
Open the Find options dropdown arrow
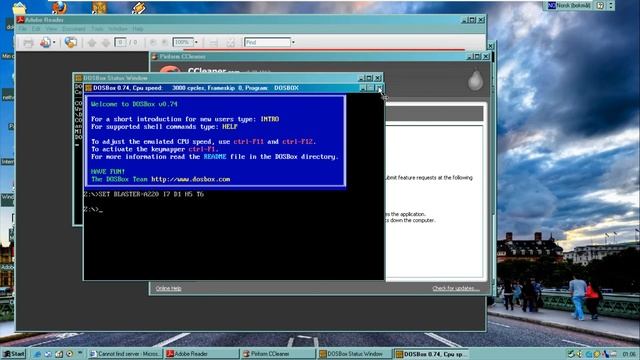293,42
